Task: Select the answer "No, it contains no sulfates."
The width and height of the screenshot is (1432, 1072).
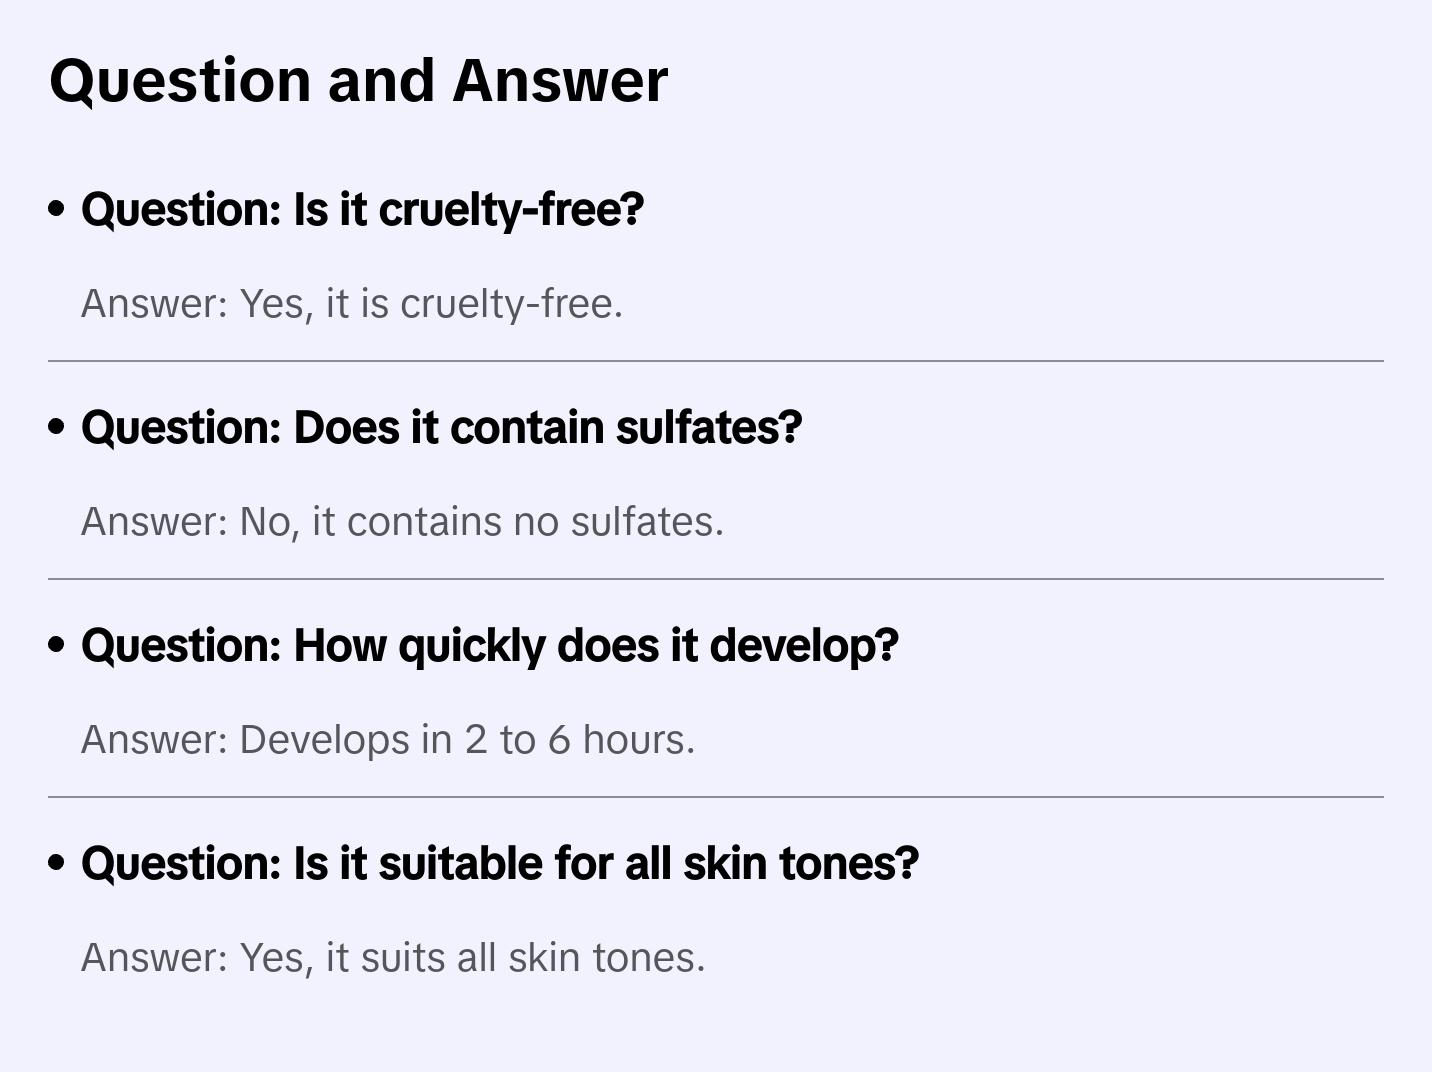Action: (x=402, y=522)
